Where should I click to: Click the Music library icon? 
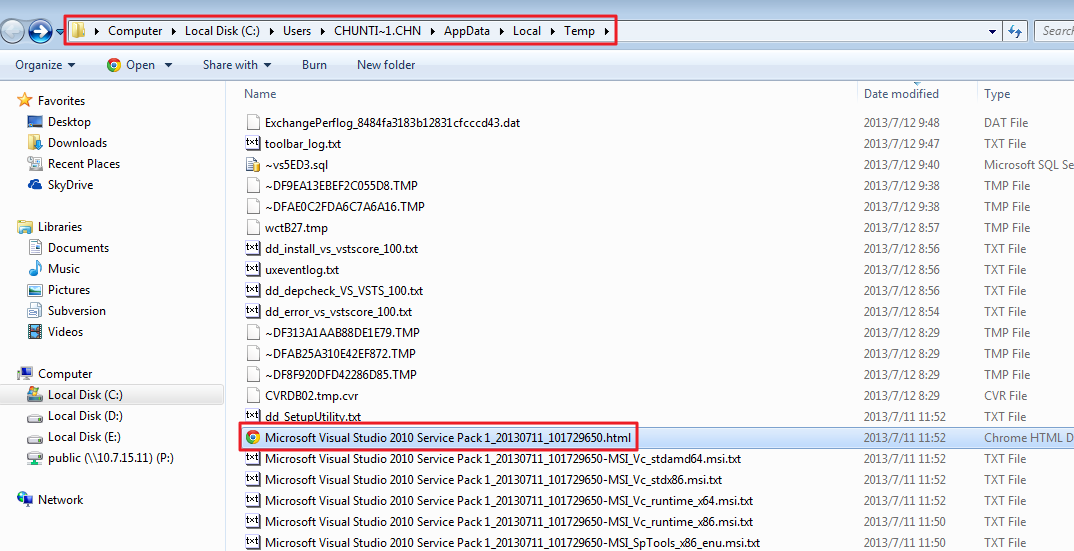point(35,269)
